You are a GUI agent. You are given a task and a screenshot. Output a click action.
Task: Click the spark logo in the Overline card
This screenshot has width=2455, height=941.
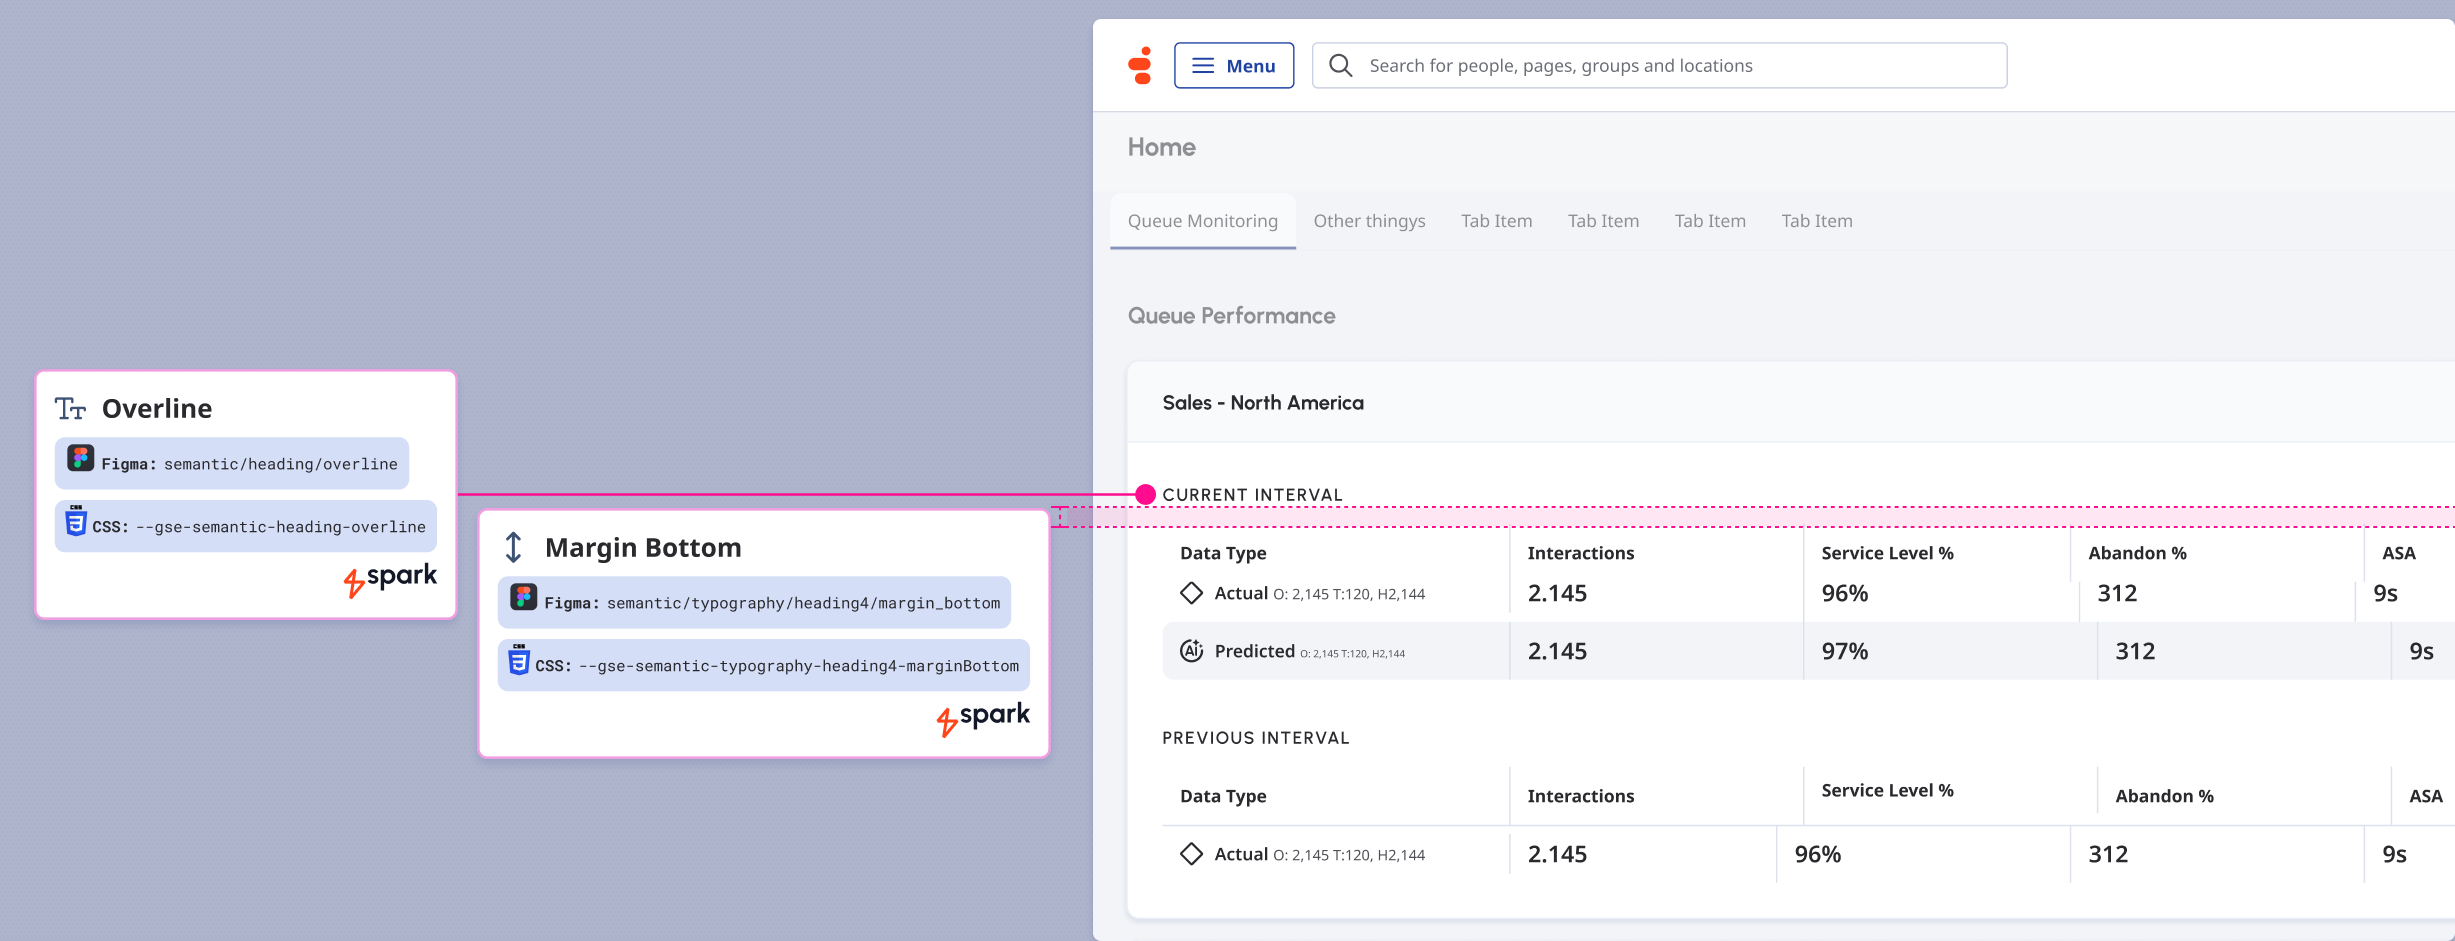pos(390,579)
